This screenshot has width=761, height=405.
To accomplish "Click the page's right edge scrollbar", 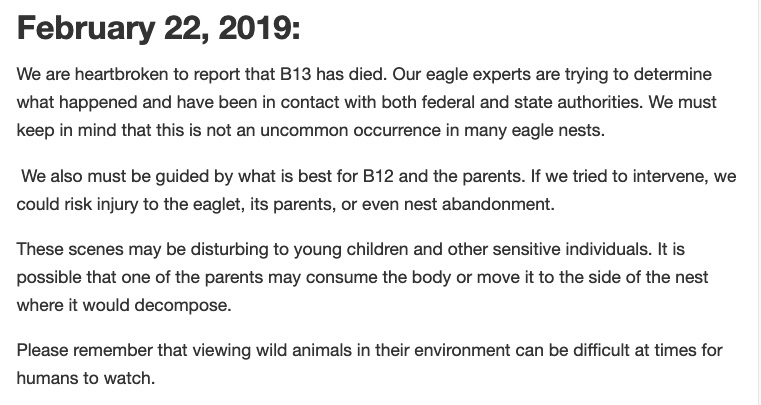I will [759, 202].
